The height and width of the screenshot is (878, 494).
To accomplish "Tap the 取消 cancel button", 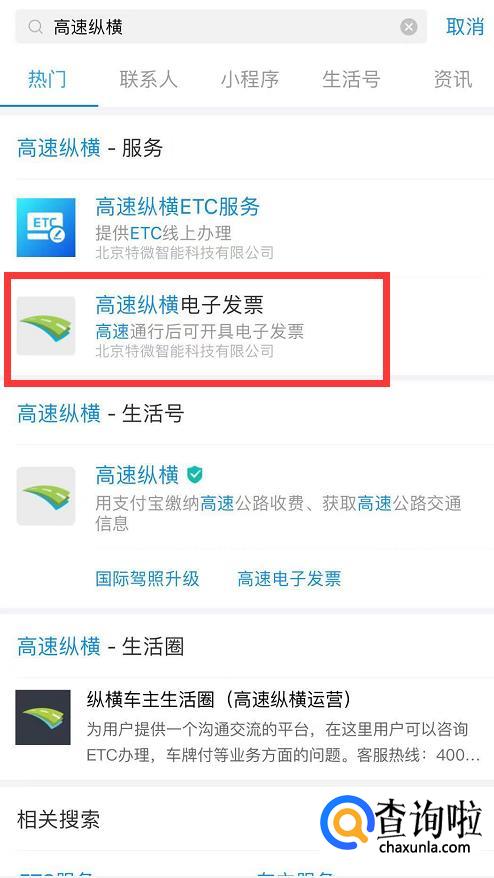I will tap(464, 26).
